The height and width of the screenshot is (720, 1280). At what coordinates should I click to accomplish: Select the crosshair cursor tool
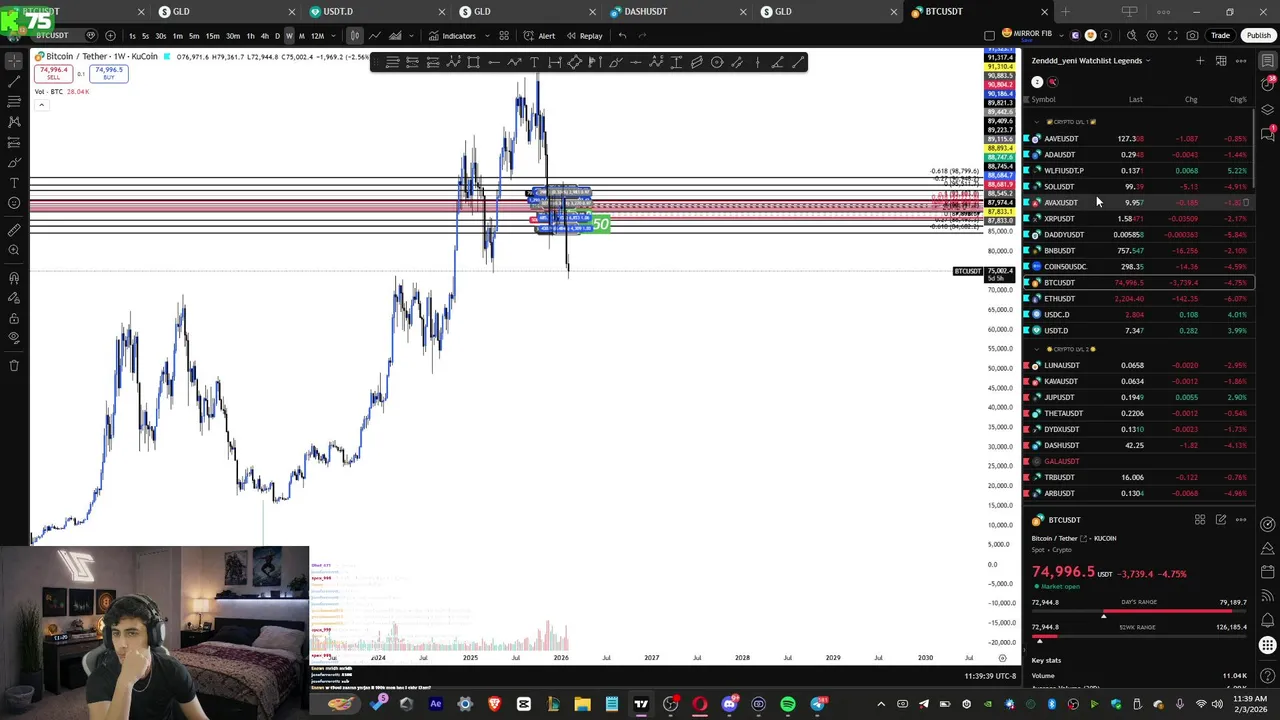14,60
